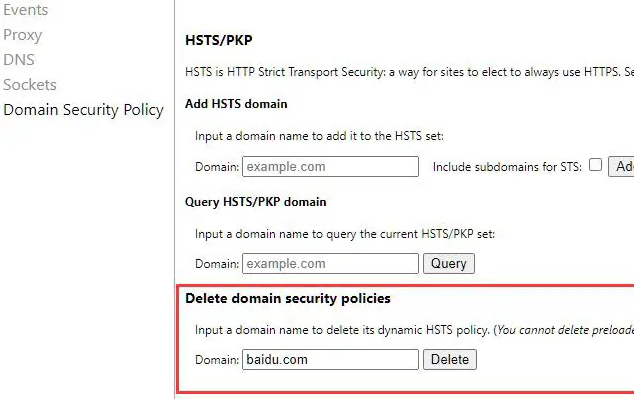Open the Proxy section in sidebar
634x399 pixels.
click(23, 35)
